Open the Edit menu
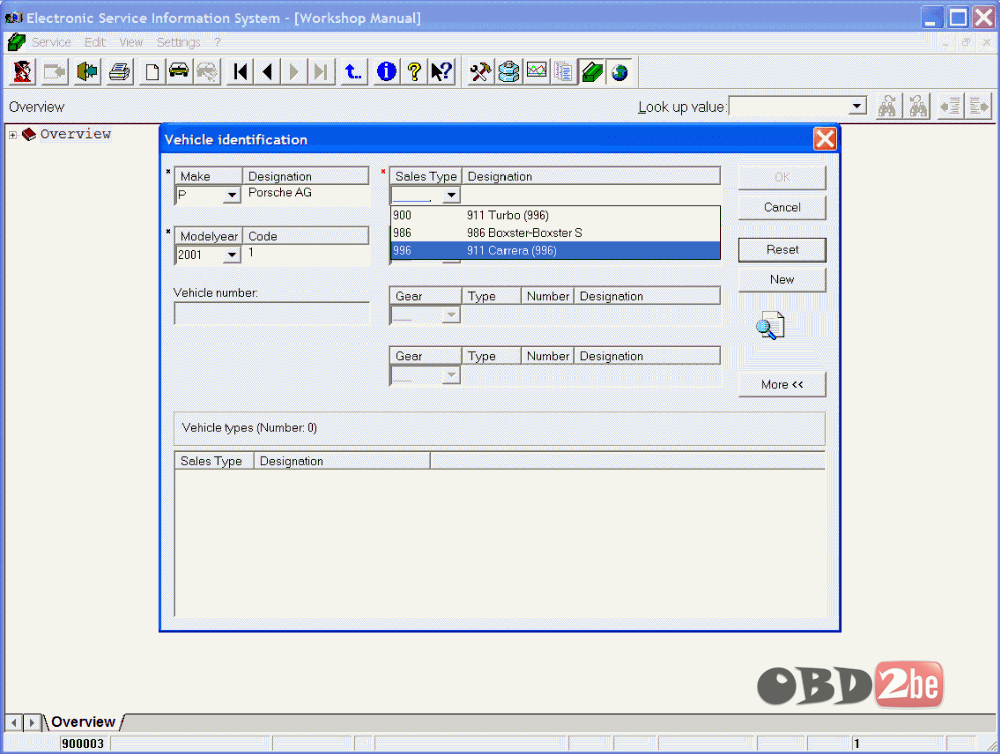Viewport: 1000px width, 754px height. click(95, 42)
